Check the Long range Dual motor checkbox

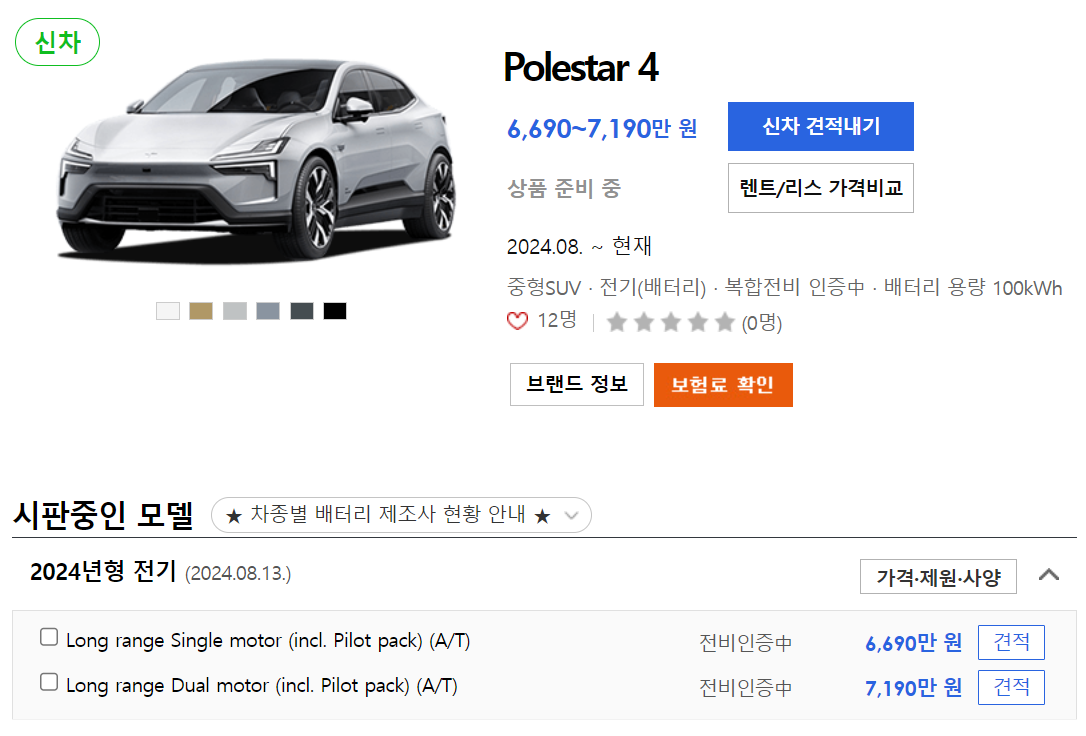(x=49, y=682)
